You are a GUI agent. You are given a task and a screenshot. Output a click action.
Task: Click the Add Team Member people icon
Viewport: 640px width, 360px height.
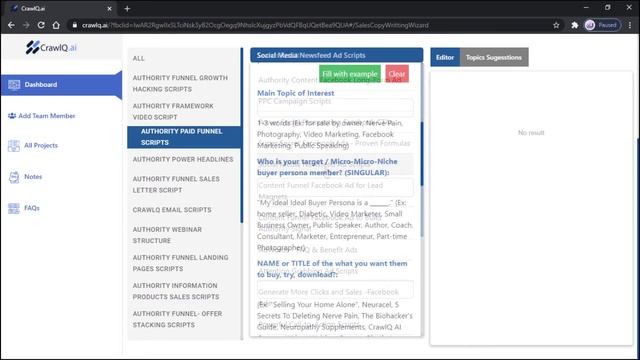(12, 116)
